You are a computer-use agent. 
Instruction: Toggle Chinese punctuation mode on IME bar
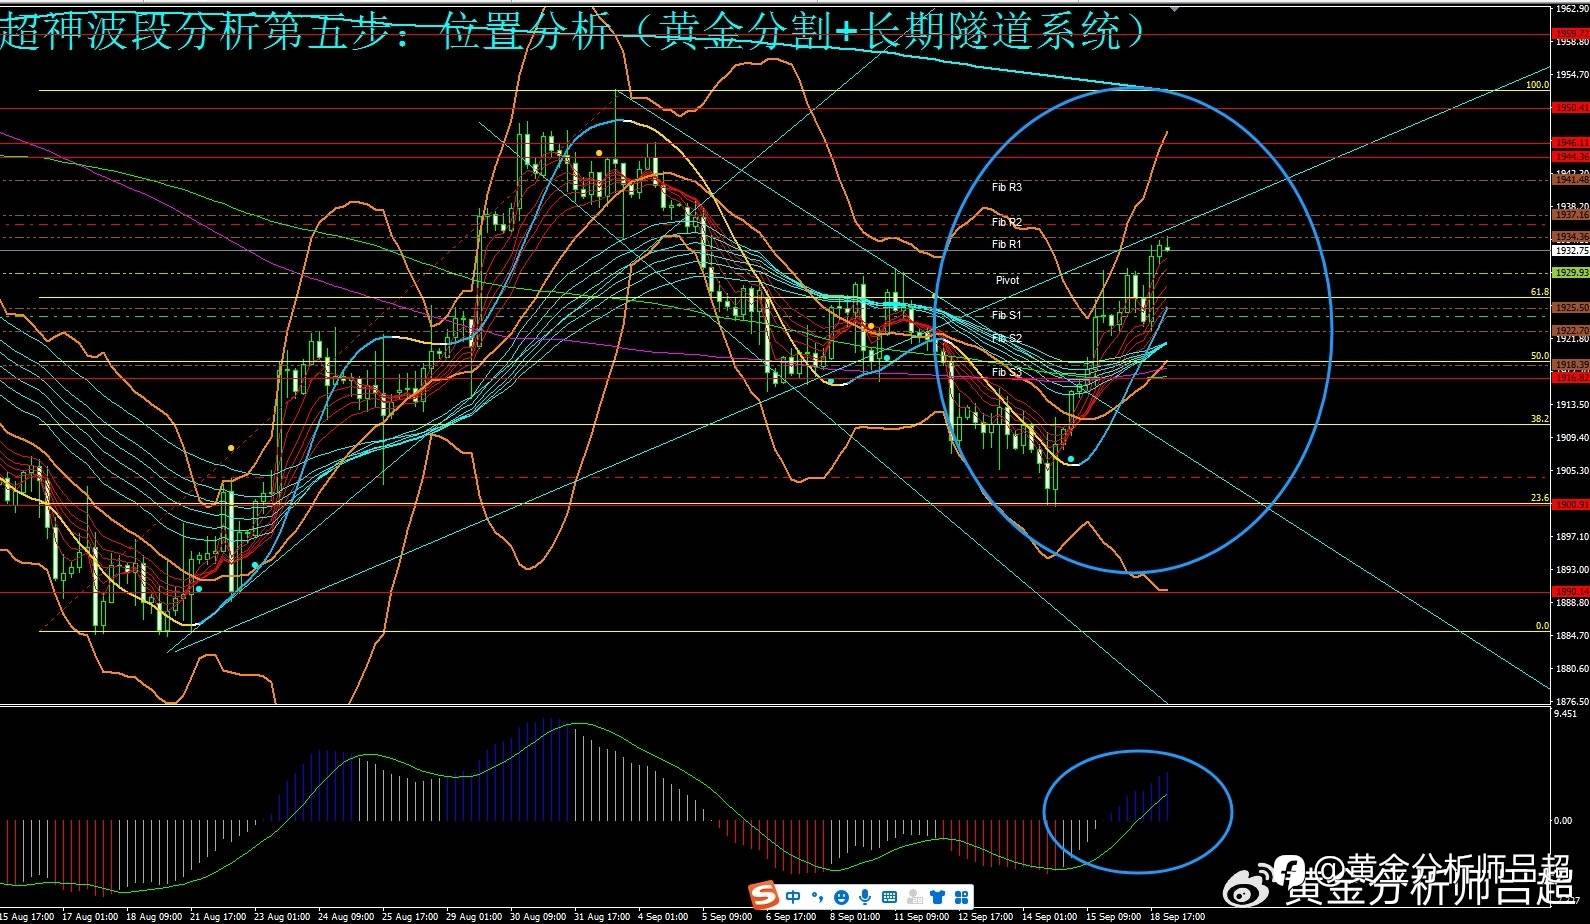(817, 896)
